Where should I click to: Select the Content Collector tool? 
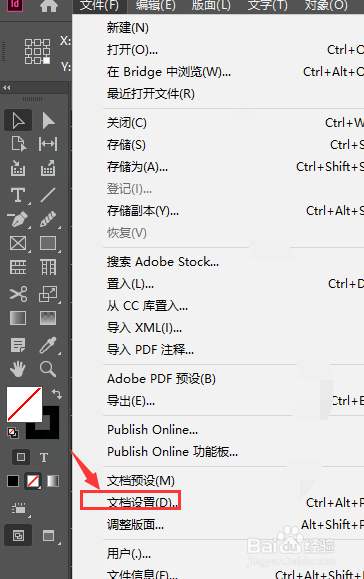[18, 168]
